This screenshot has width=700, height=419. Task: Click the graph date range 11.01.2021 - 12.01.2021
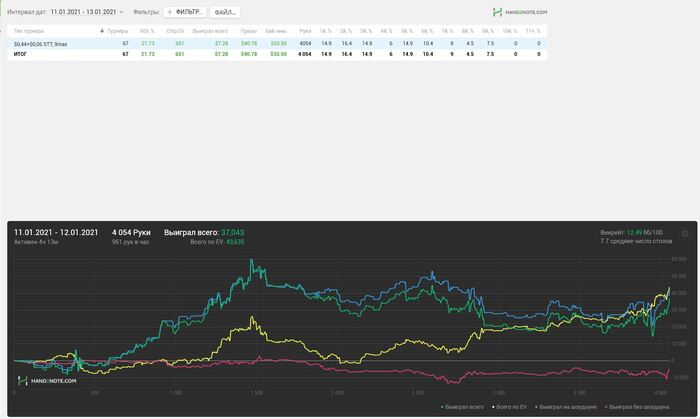pyautogui.click(x=56, y=232)
